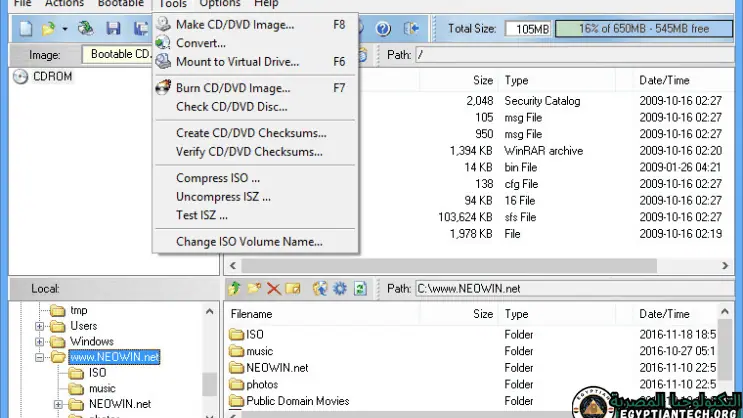This screenshot has height=418, width=743.
Task: Select Mount to Virtual Drive menu entry
Action: tap(255, 62)
